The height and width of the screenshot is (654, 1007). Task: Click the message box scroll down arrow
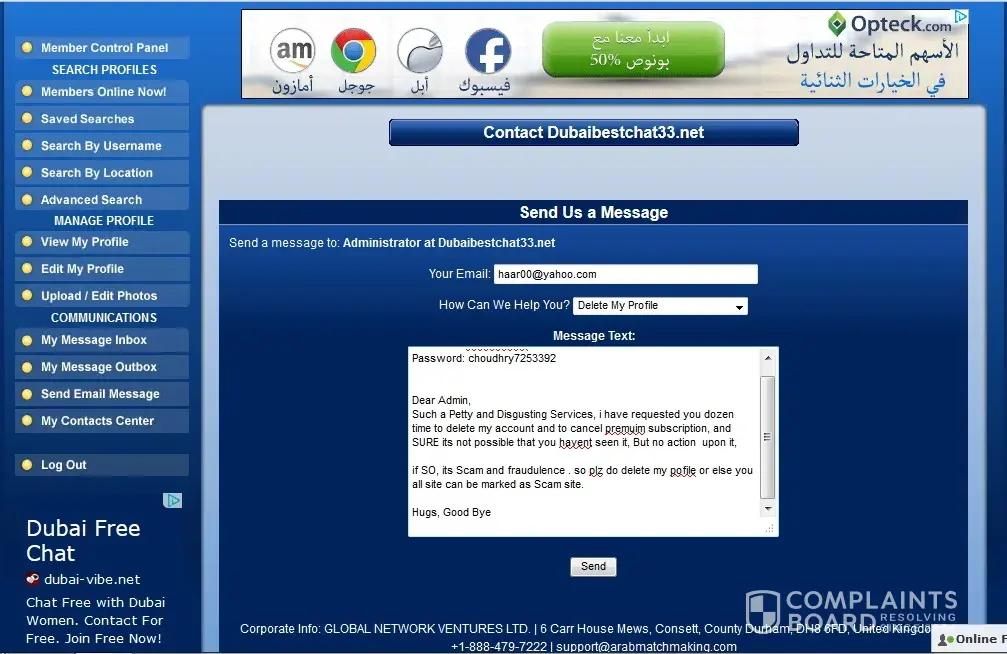(768, 509)
